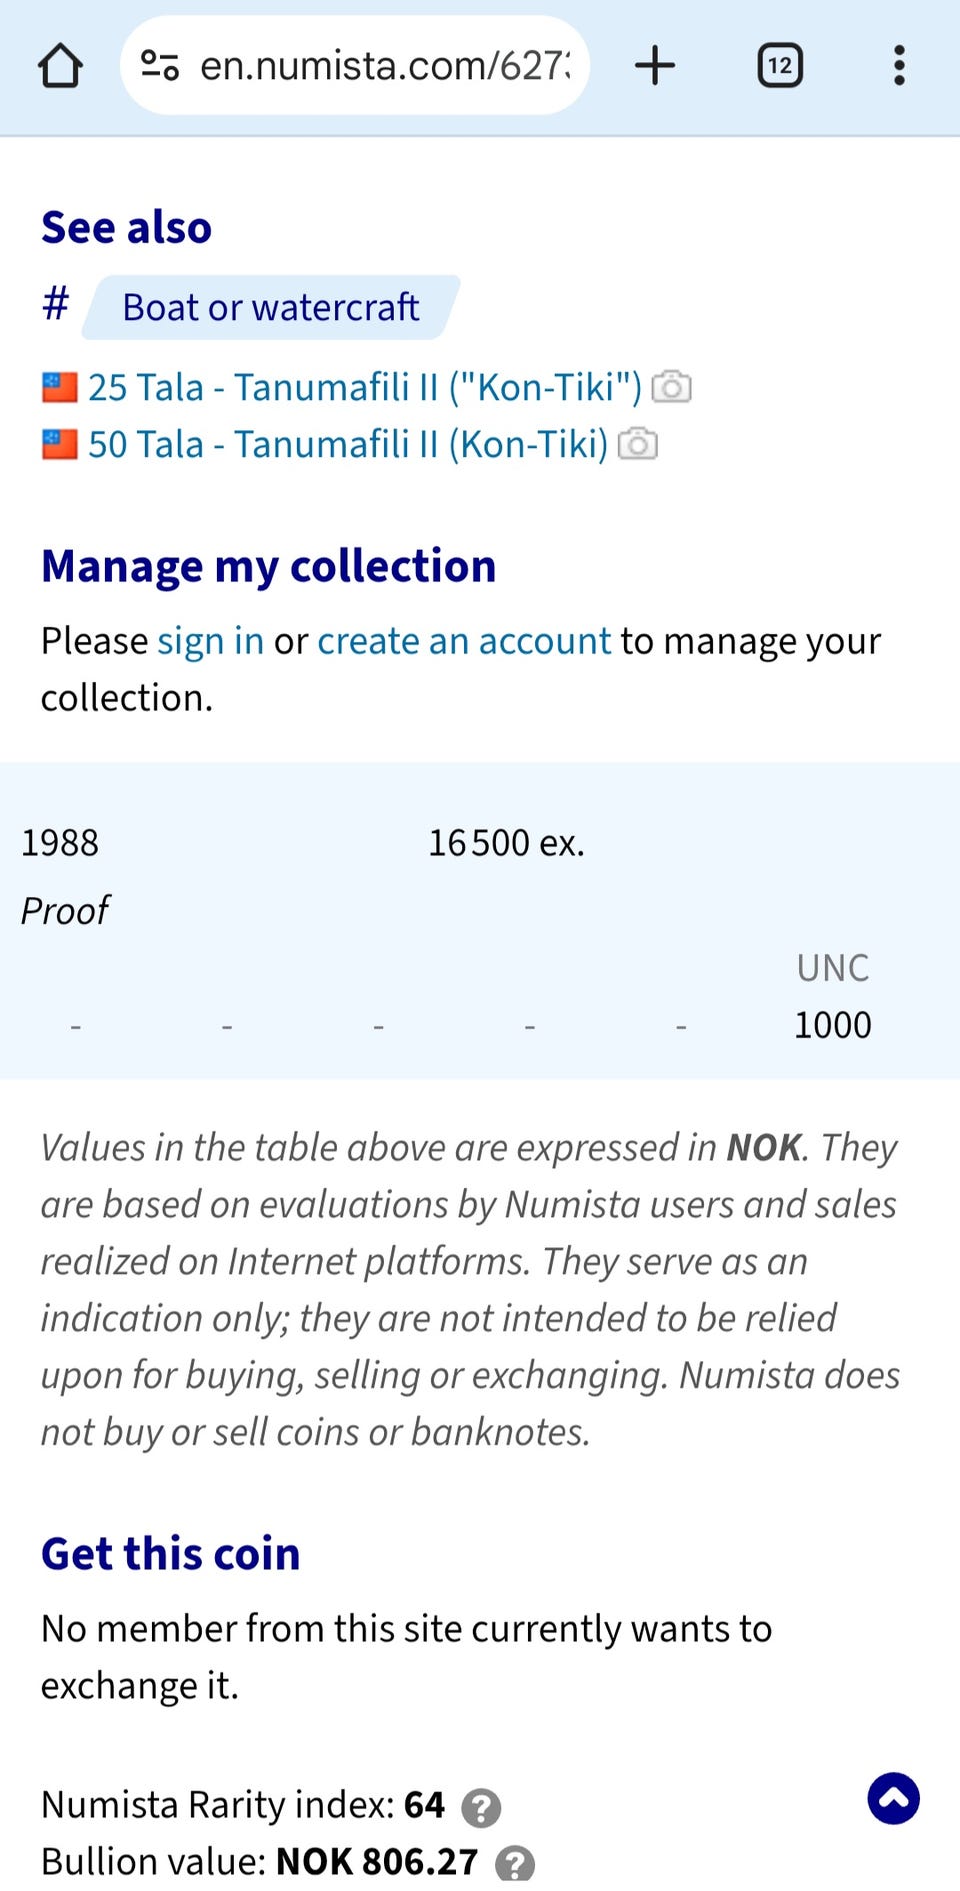Screen dimensions: 960x1891
Task: Open a new tab with plus icon
Action: [655, 66]
